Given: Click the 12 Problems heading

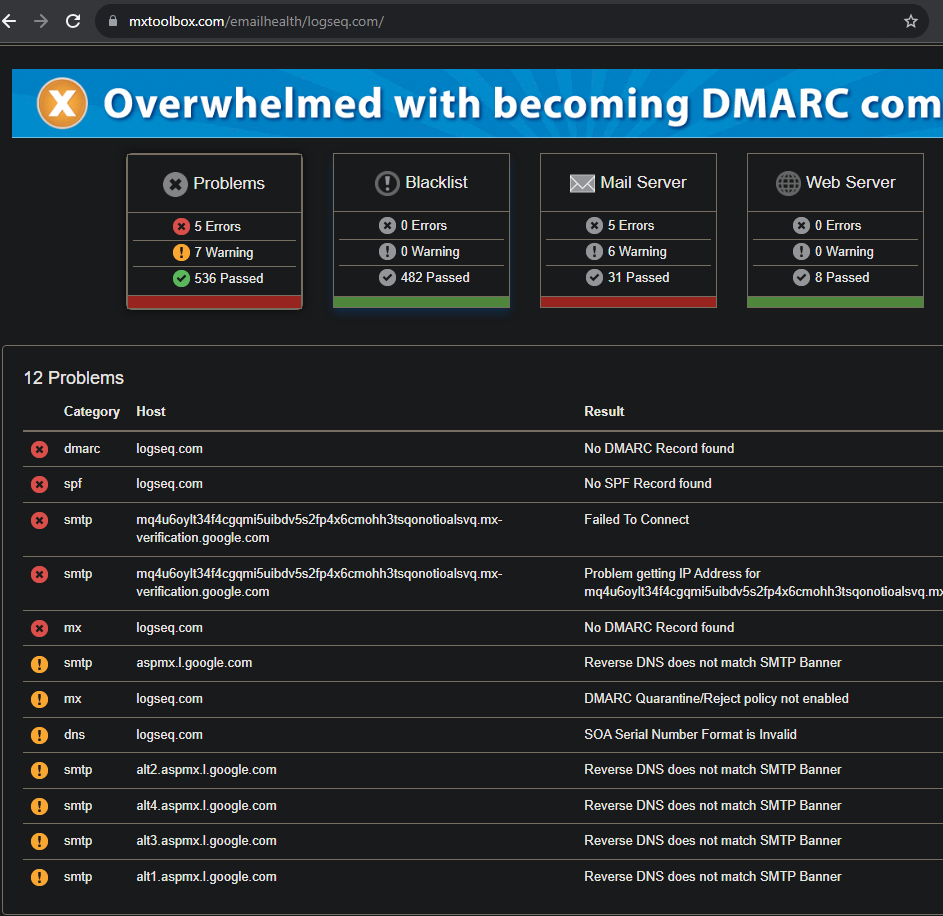Looking at the screenshot, I should click(73, 378).
